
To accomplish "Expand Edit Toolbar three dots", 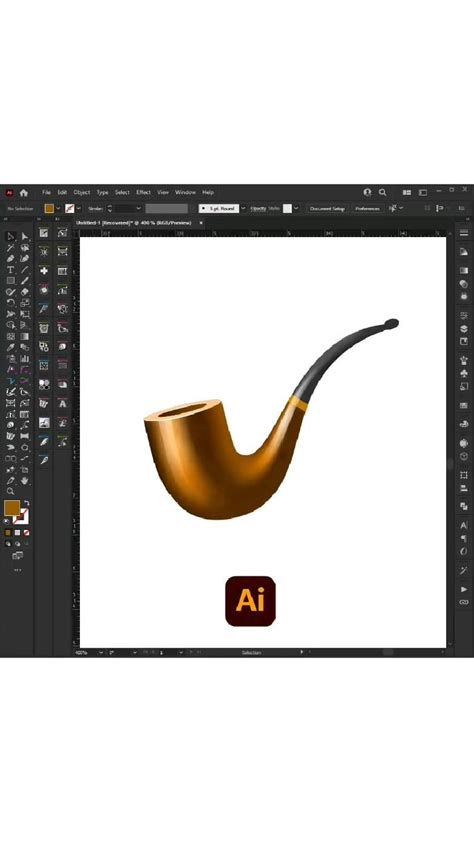I will [18, 570].
